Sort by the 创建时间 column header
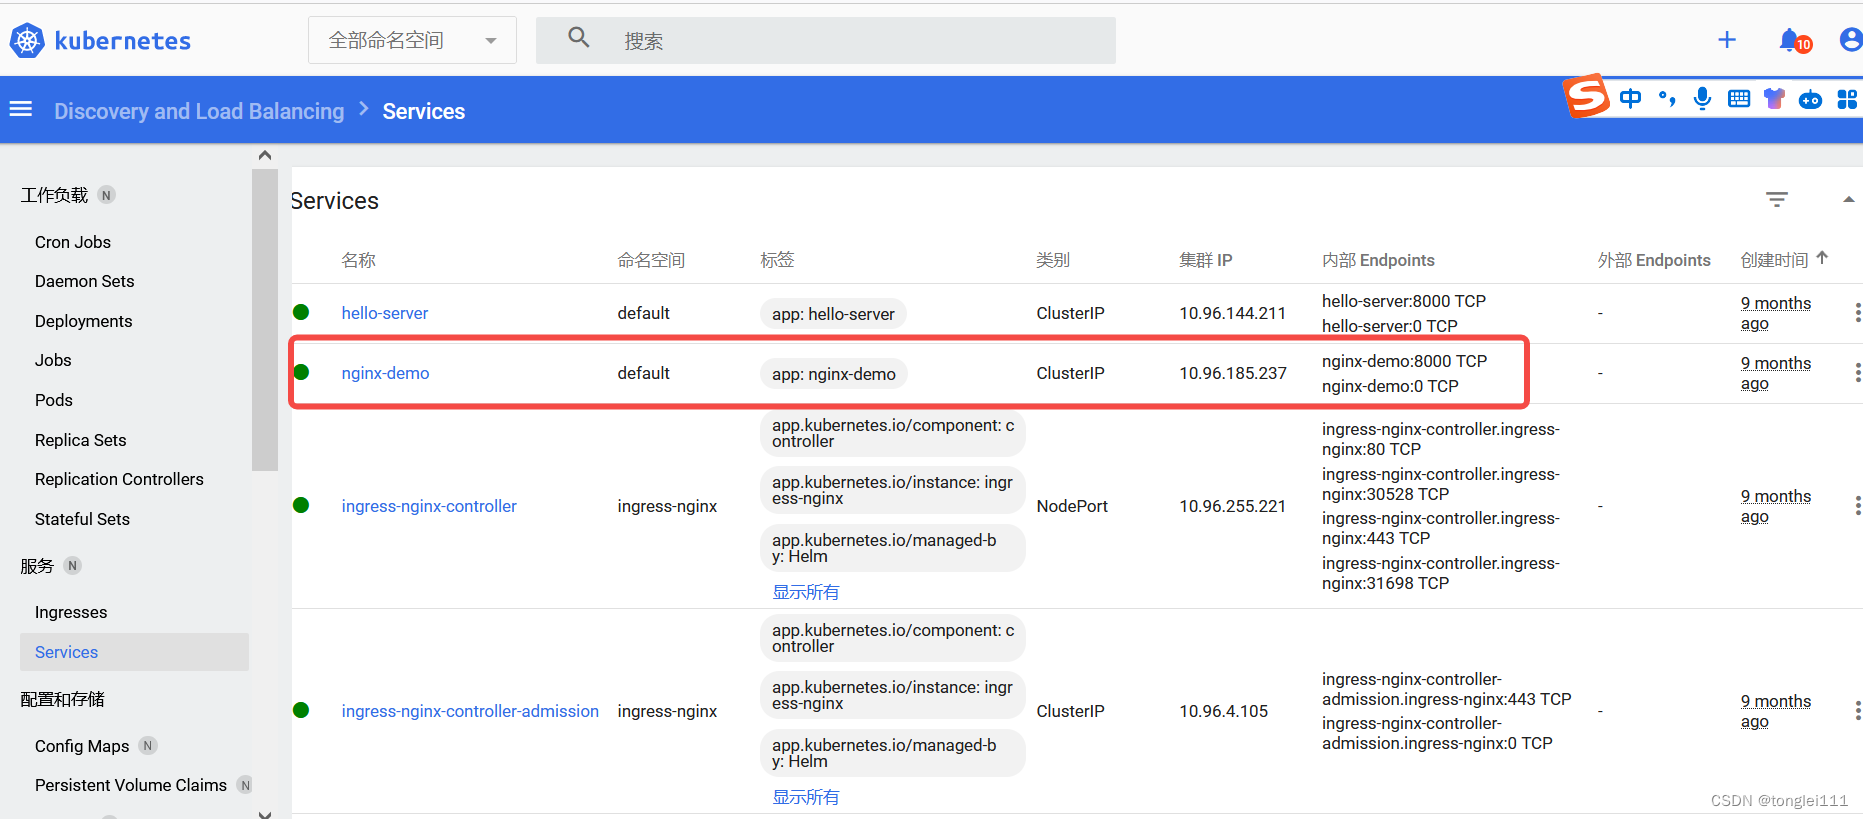 click(x=1774, y=260)
